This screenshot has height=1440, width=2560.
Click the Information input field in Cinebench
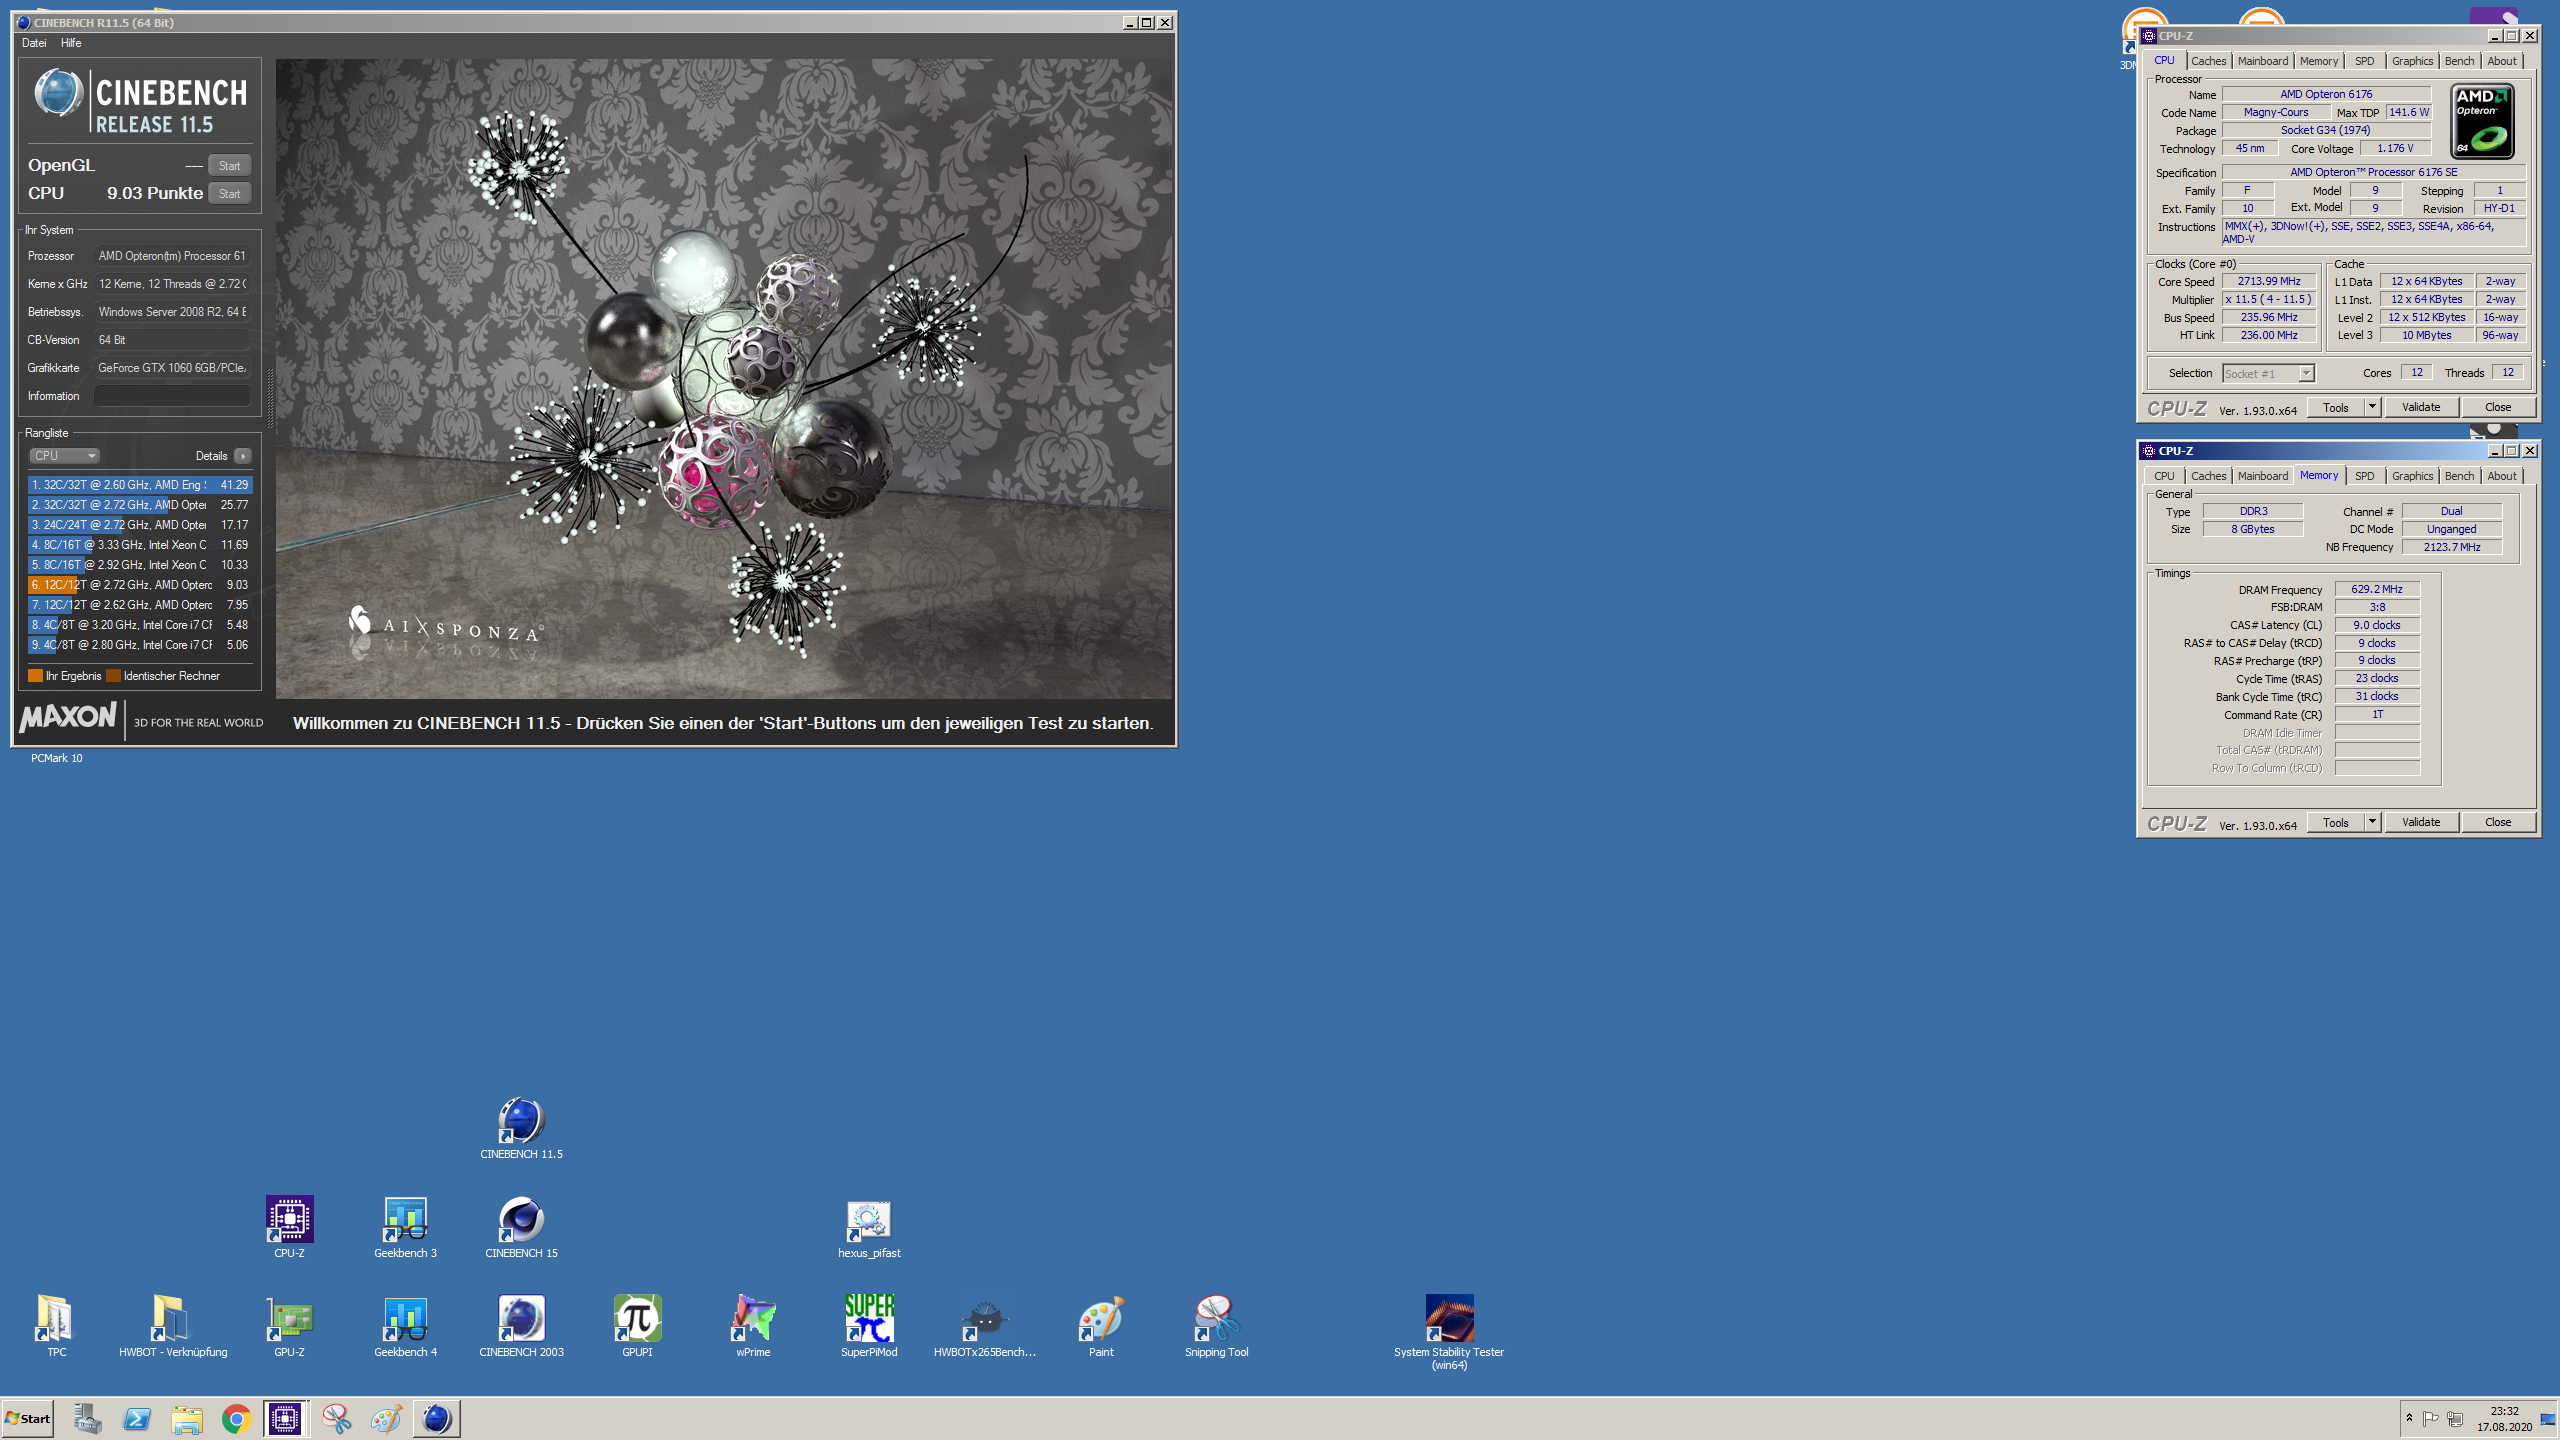(172, 396)
